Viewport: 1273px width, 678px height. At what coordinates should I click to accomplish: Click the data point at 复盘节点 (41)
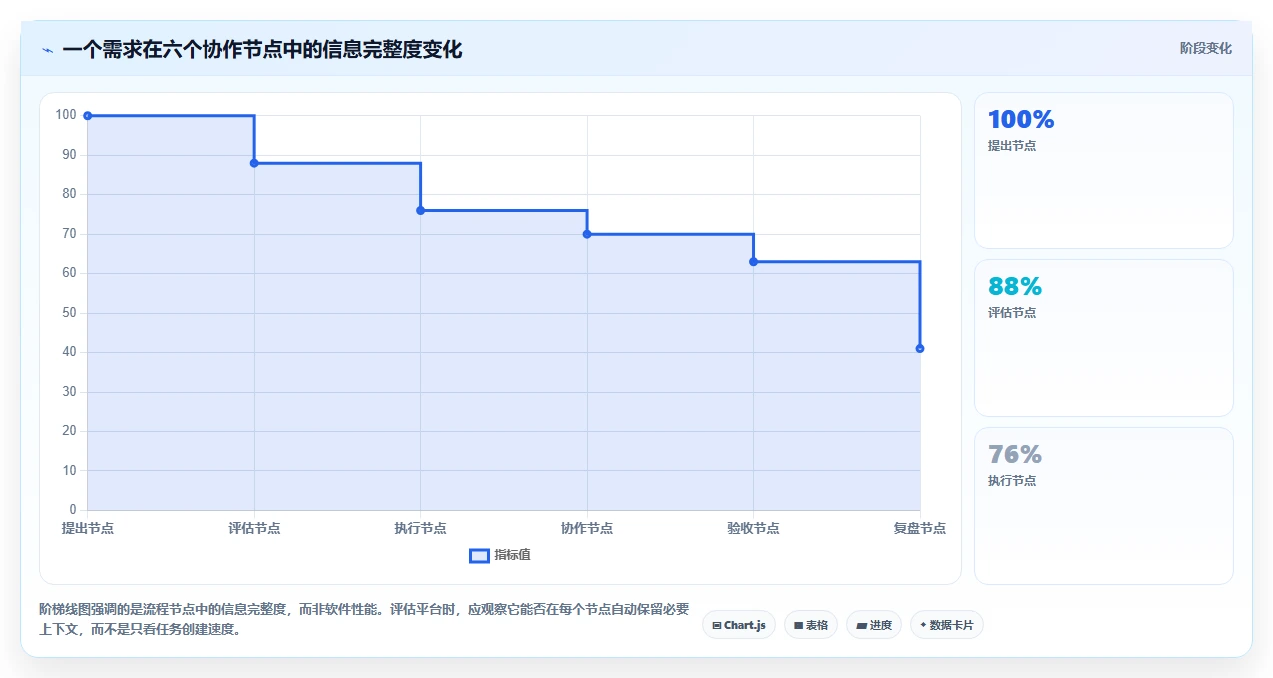(x=920, y=348)
